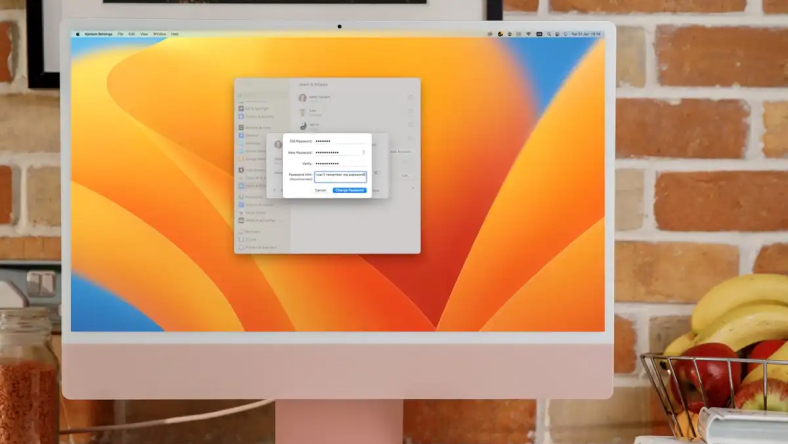Open the Edit menu
This screenshot has width=788, height=444.
(x=132, y=34)
